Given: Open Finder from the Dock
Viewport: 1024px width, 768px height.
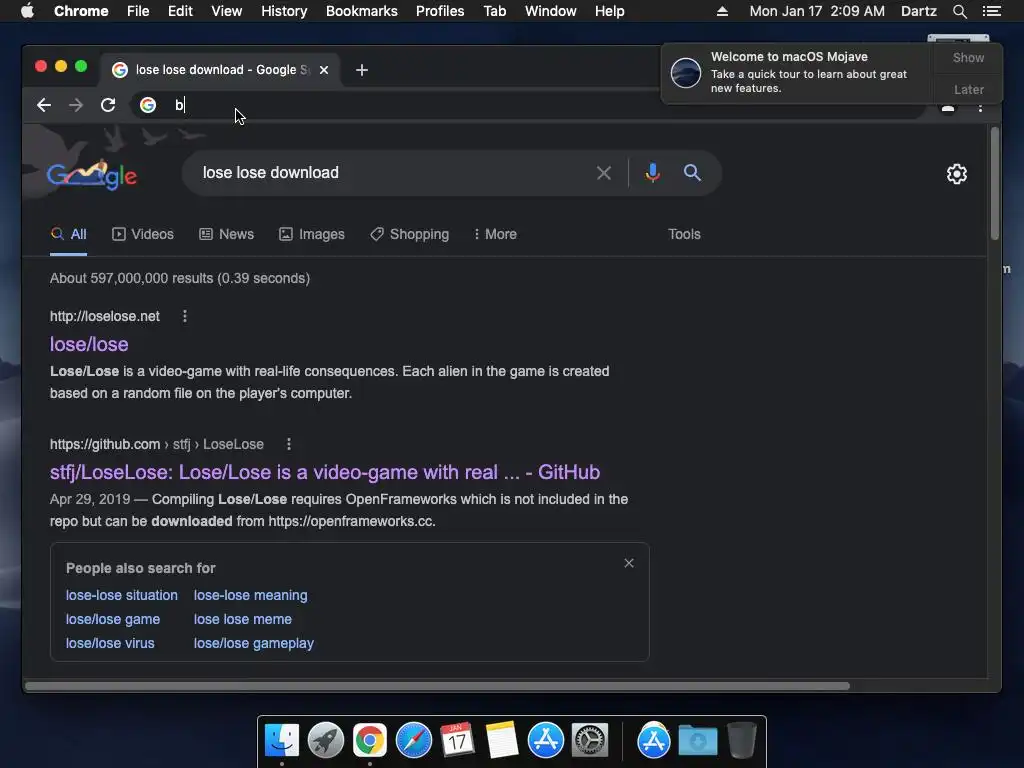Looking at the screenshot, I should click(x=282, y=741).
